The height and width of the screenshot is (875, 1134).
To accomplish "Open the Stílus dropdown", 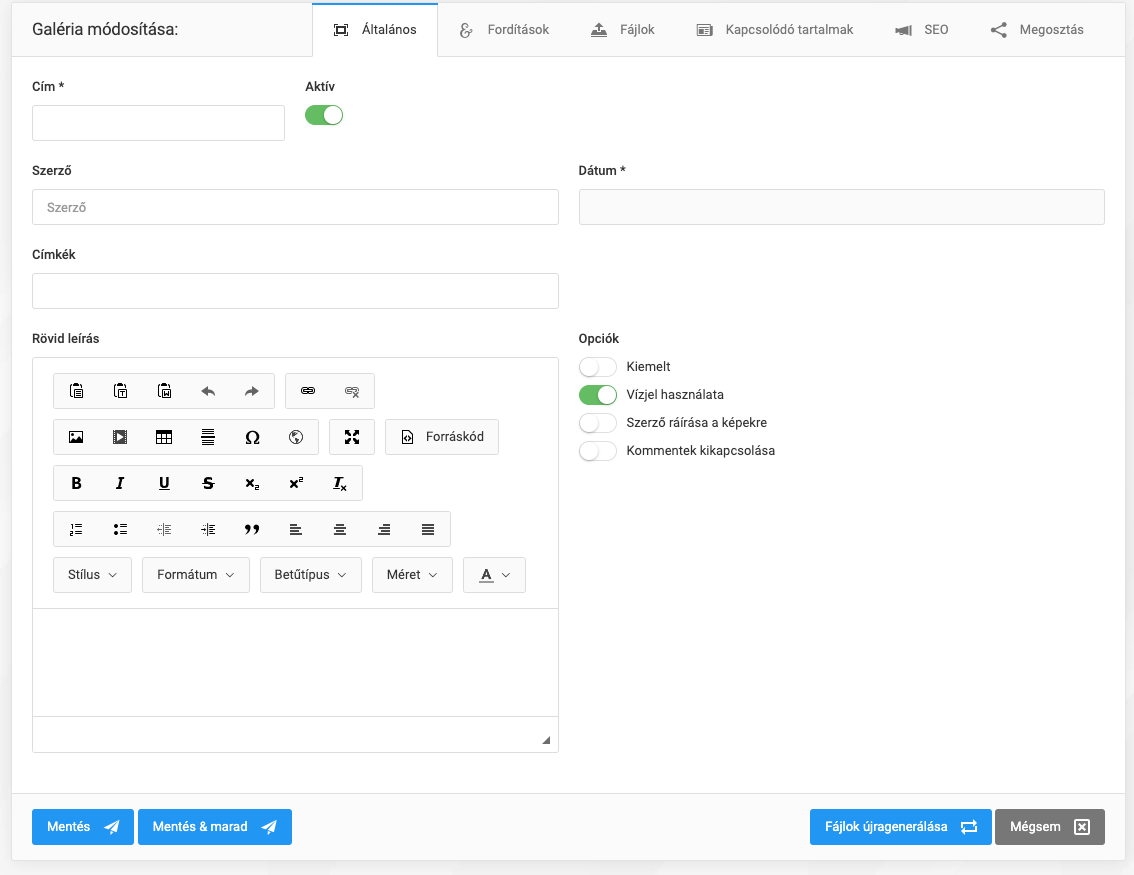I will pyautogui.click(x=92, y=575).
